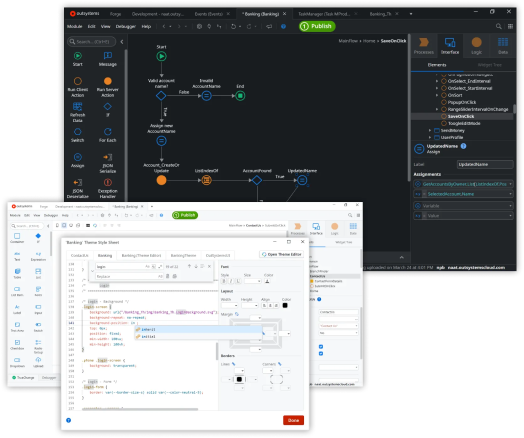Viewport: 524px width, 438px height.
Task: Open the SelectedAccount.Name value dropdown
Action: [x=510, y=194]
